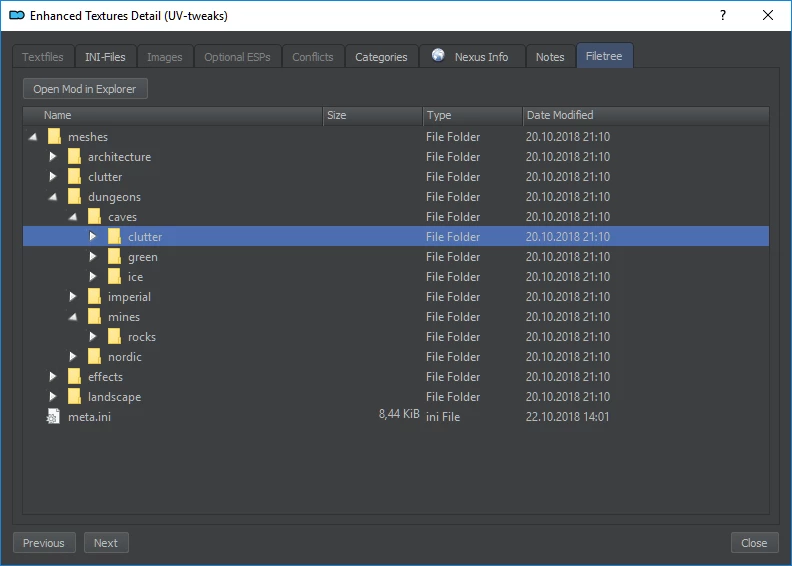This screenshot has height=566, width=792.
Task: Expand the imperial folder
Action: point(73,296)
